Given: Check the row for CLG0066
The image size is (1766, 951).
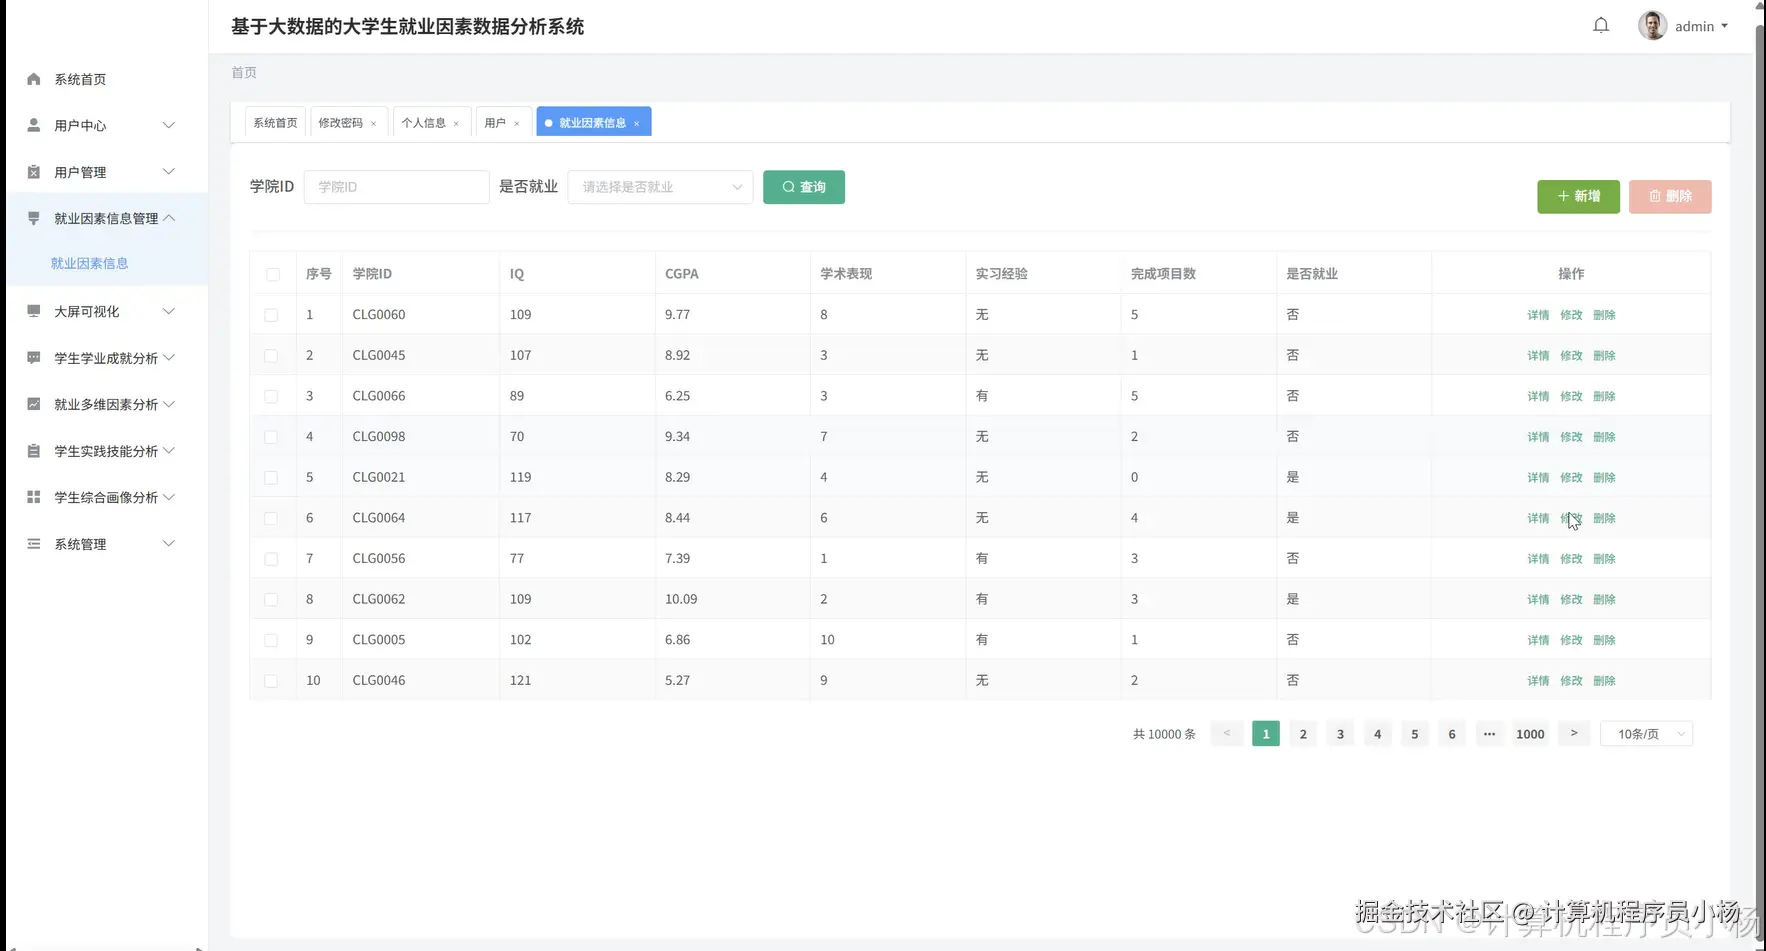Looking at the screenshot, I should pyautogui.click(x=271, y=396).
